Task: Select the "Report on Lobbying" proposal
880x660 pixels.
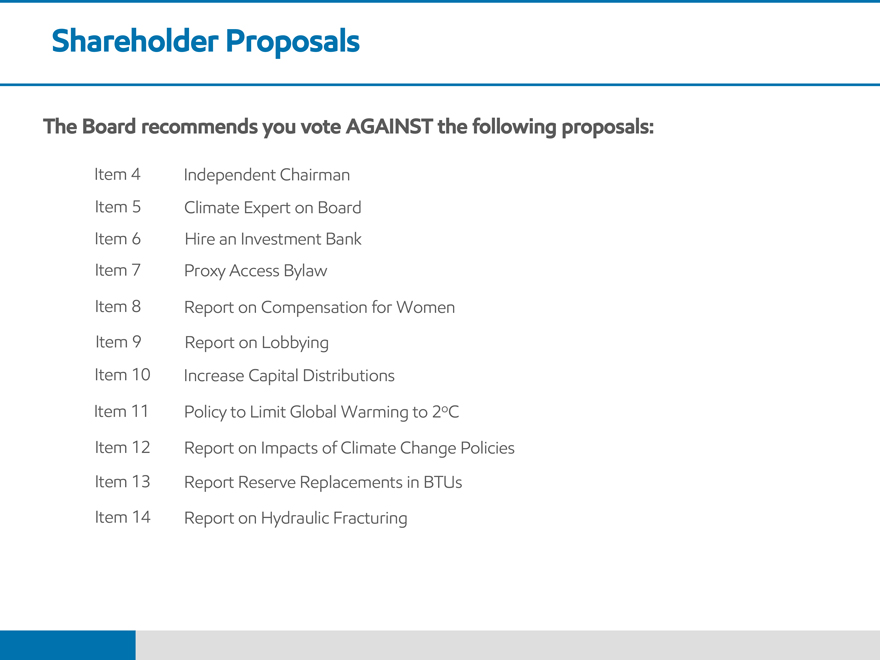Action: [x=256, y=342]
